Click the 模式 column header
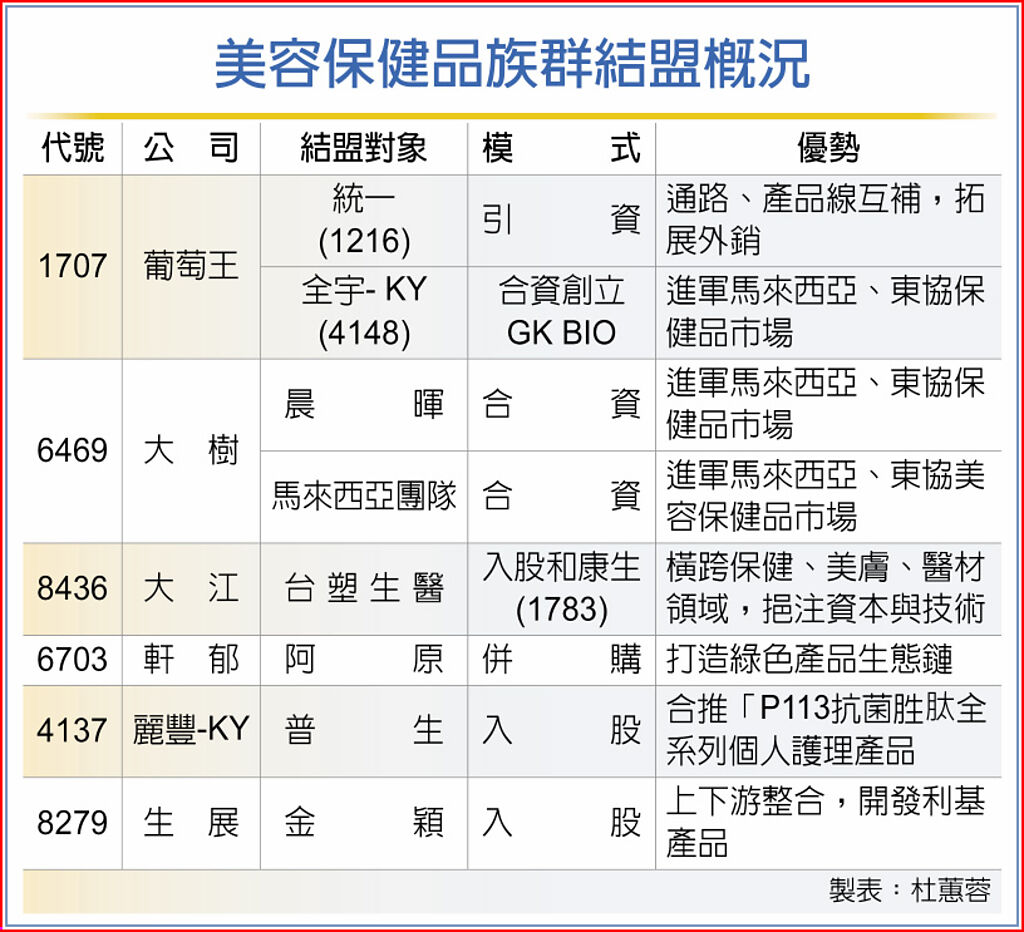Screen dimensions: 1024x932 561,148
